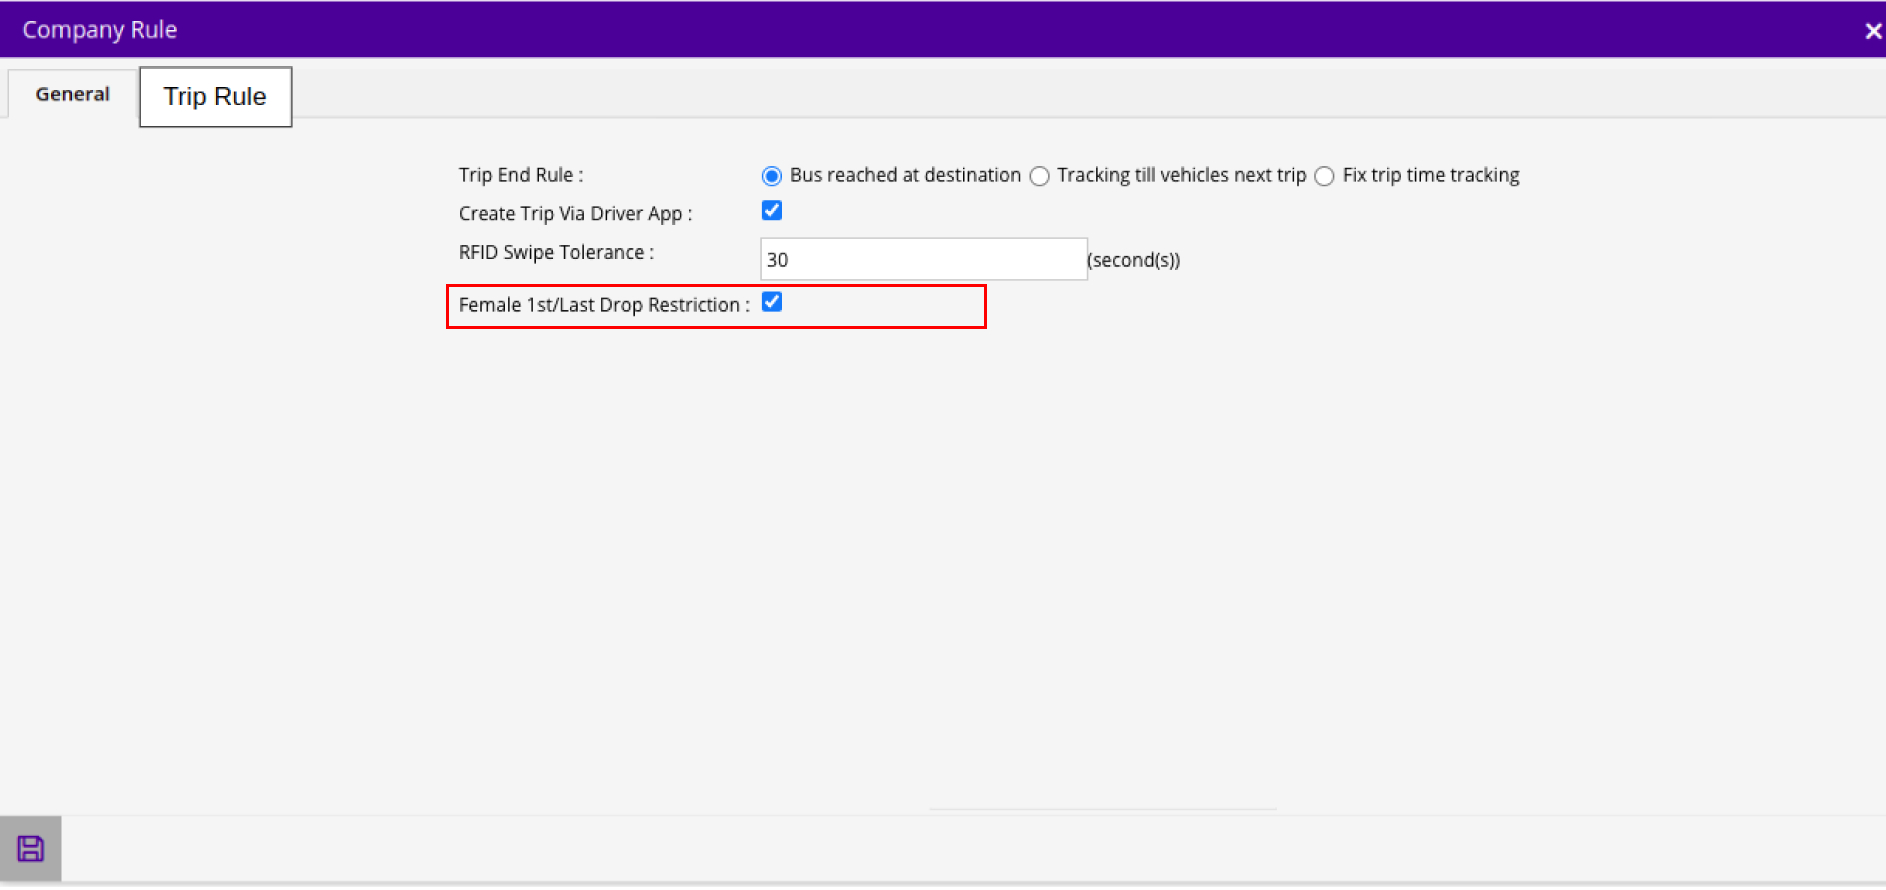Click the 'Tracking till vehicles next trip' text
Viewport: 1886px width, 890px height.
pyautogui.click(x=1181, y=175)
